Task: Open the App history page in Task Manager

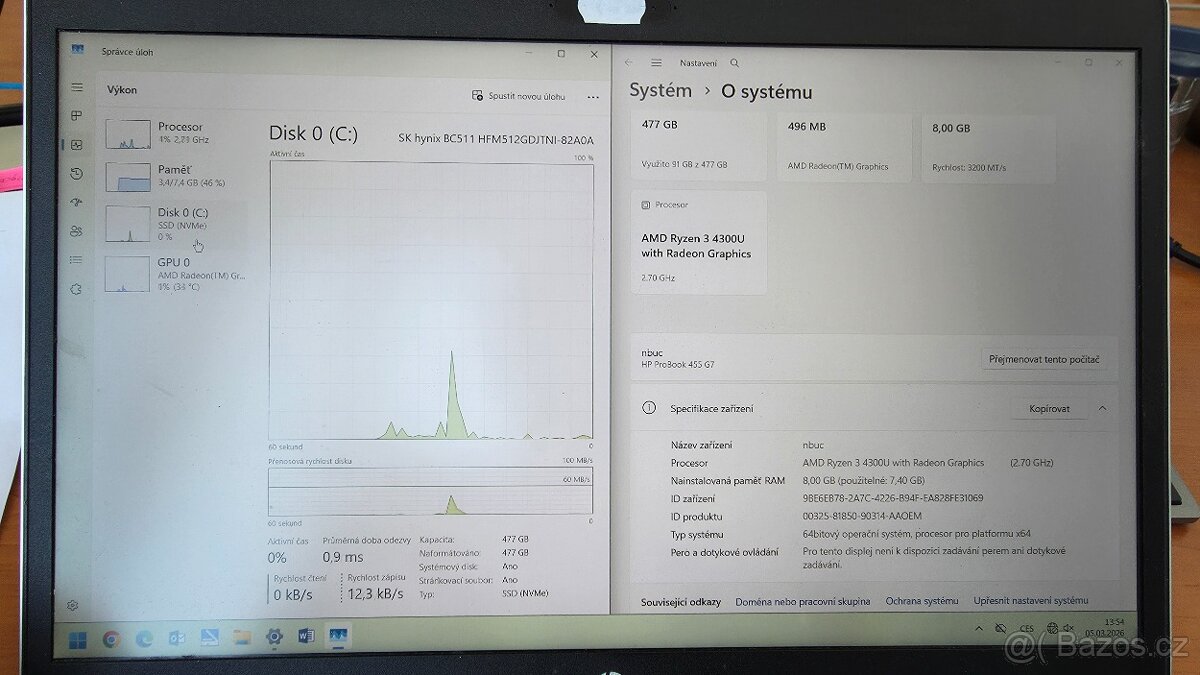Action: point(77,173)
